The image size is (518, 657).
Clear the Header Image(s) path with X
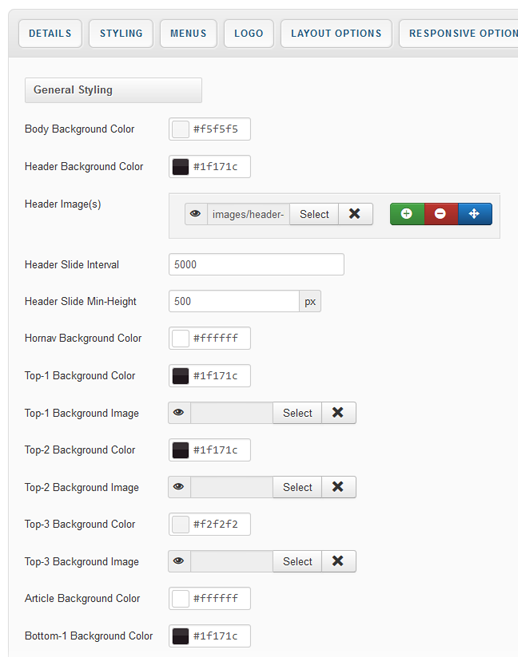coord(355,214)
